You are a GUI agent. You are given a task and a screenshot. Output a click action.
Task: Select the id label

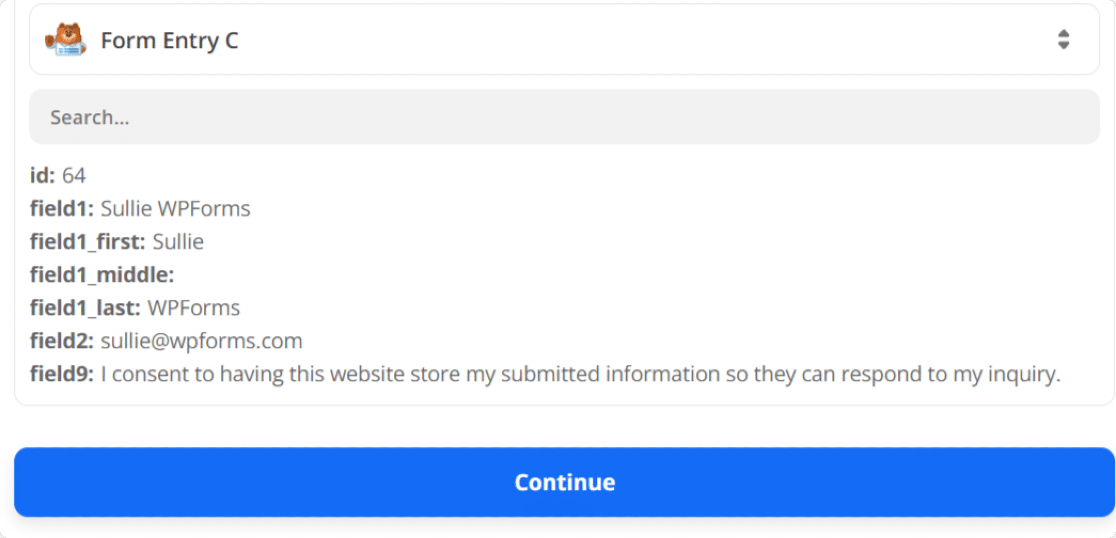(43, 175)
